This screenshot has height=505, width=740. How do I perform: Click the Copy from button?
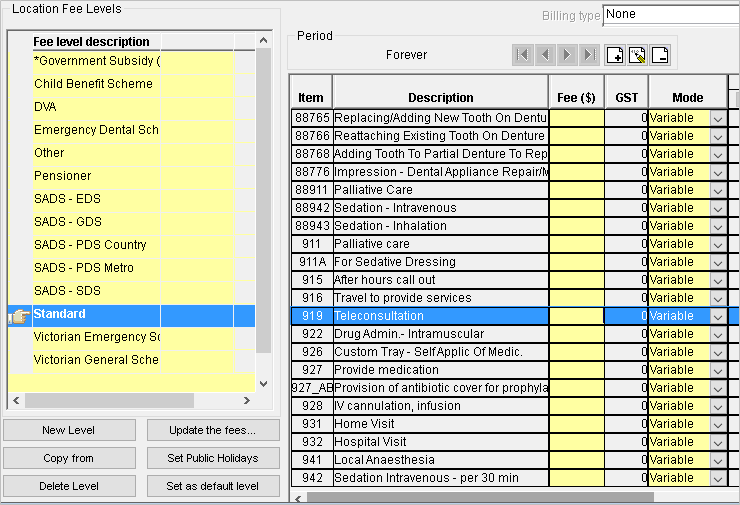[x=69, y=458]
